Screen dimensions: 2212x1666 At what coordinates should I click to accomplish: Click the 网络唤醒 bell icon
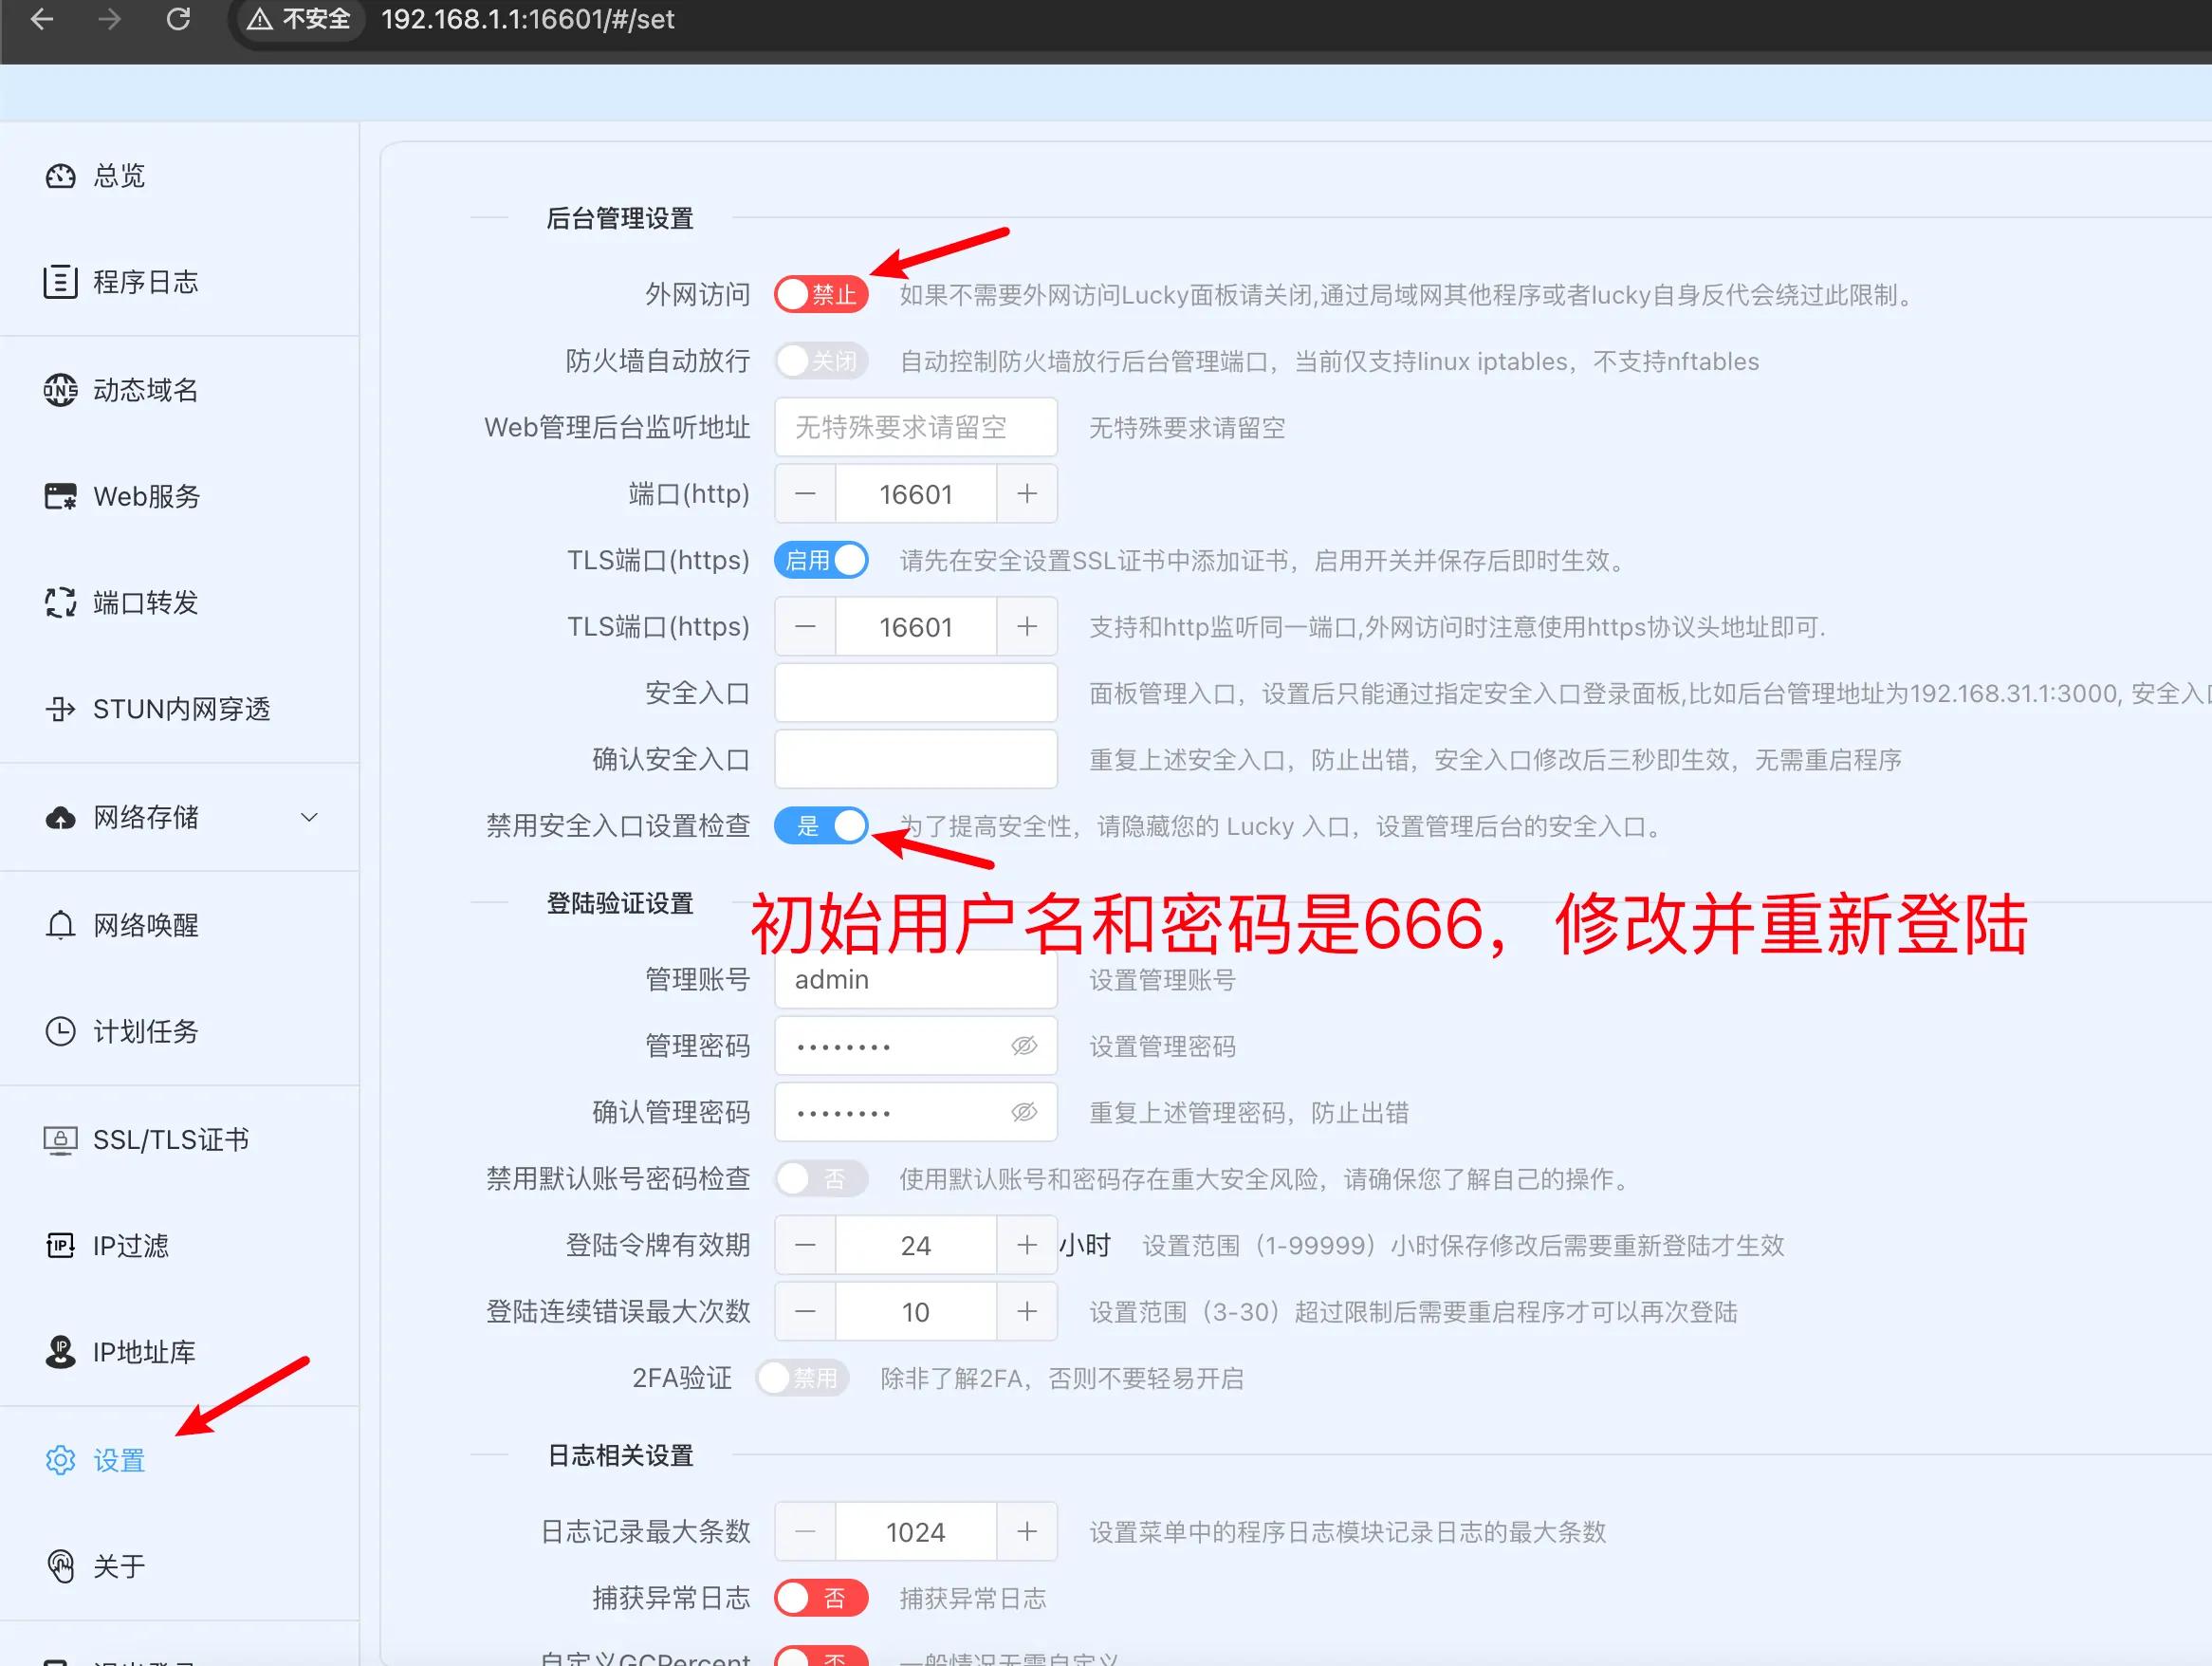coord(60,925)
